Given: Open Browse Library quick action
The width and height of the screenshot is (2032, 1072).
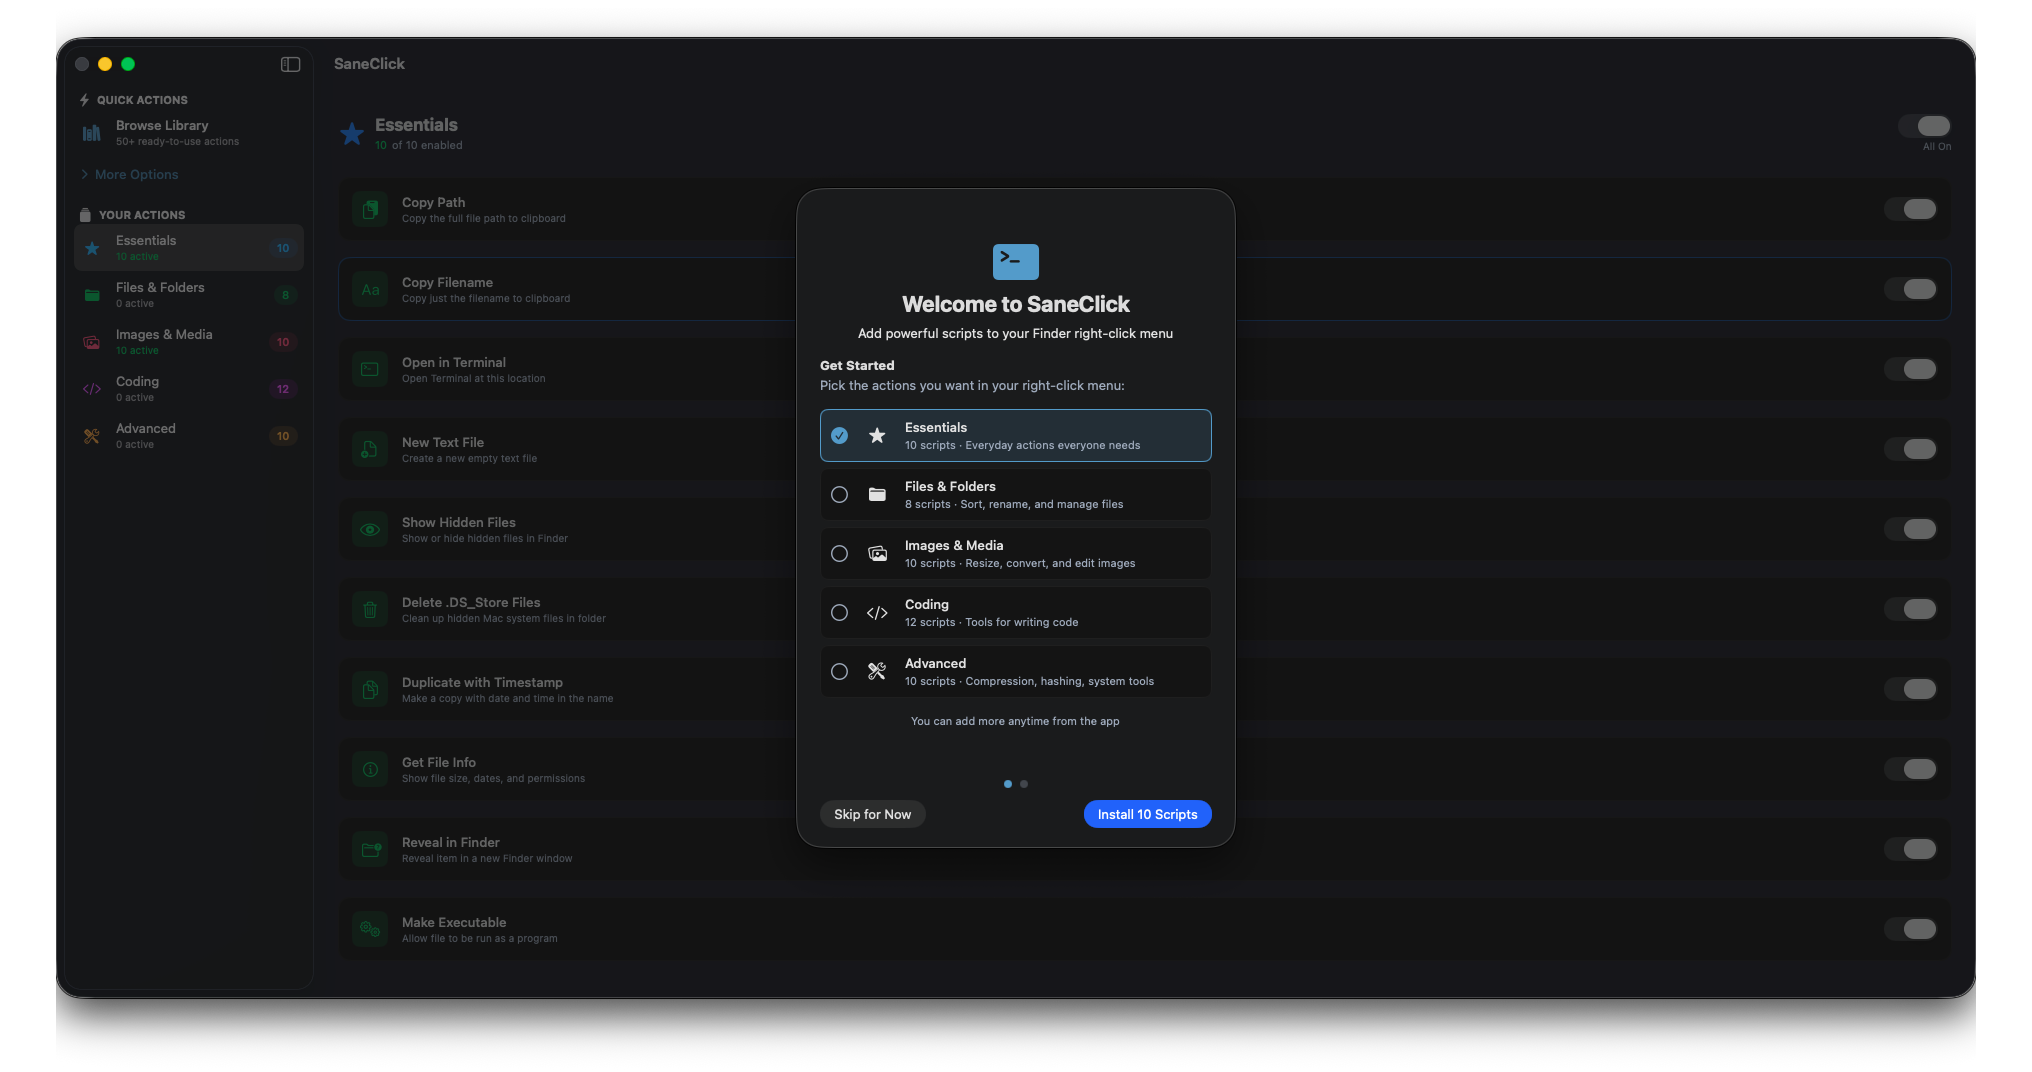Looking at the screenshot, I should [x=189, y=133].
